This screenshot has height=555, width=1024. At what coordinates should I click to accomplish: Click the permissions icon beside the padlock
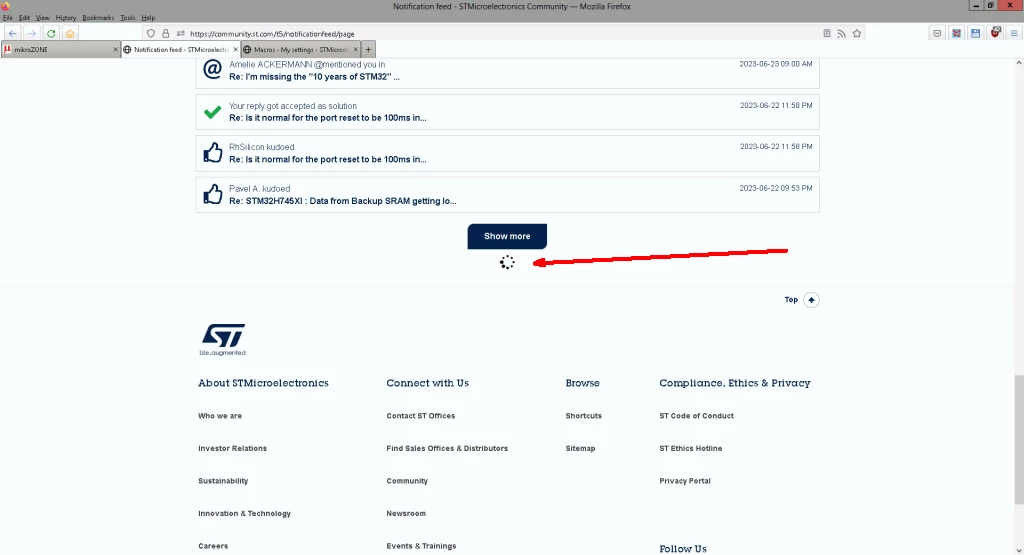(180, 33)
